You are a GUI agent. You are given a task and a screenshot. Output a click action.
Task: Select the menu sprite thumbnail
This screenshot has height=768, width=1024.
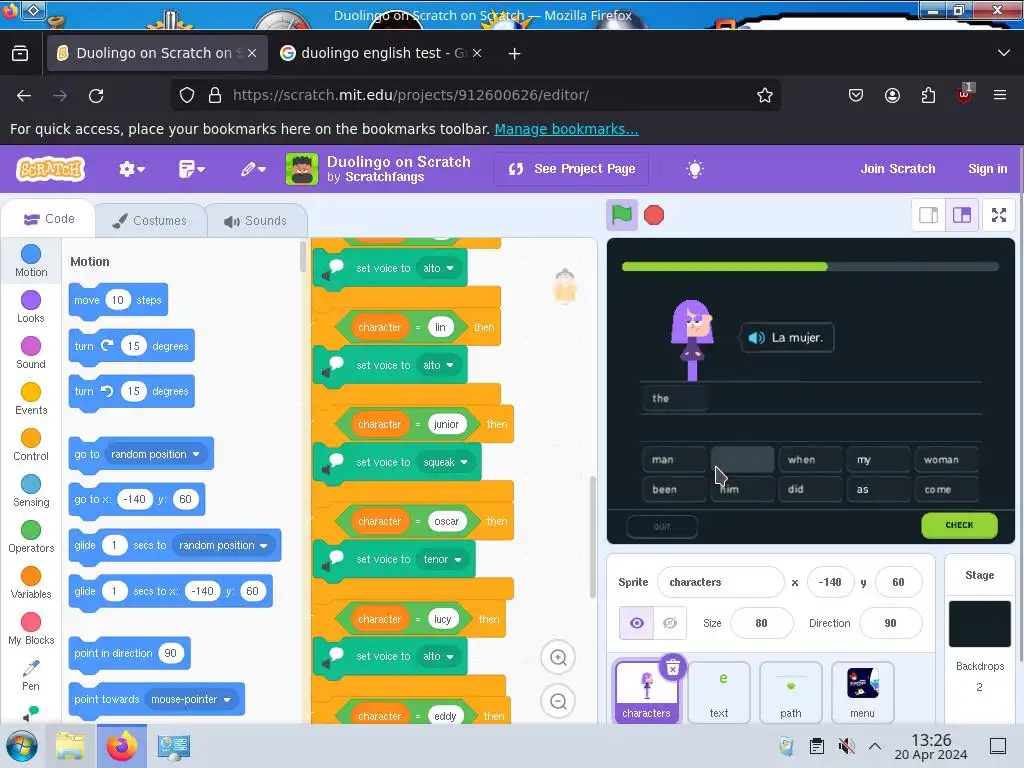(863, 692)
